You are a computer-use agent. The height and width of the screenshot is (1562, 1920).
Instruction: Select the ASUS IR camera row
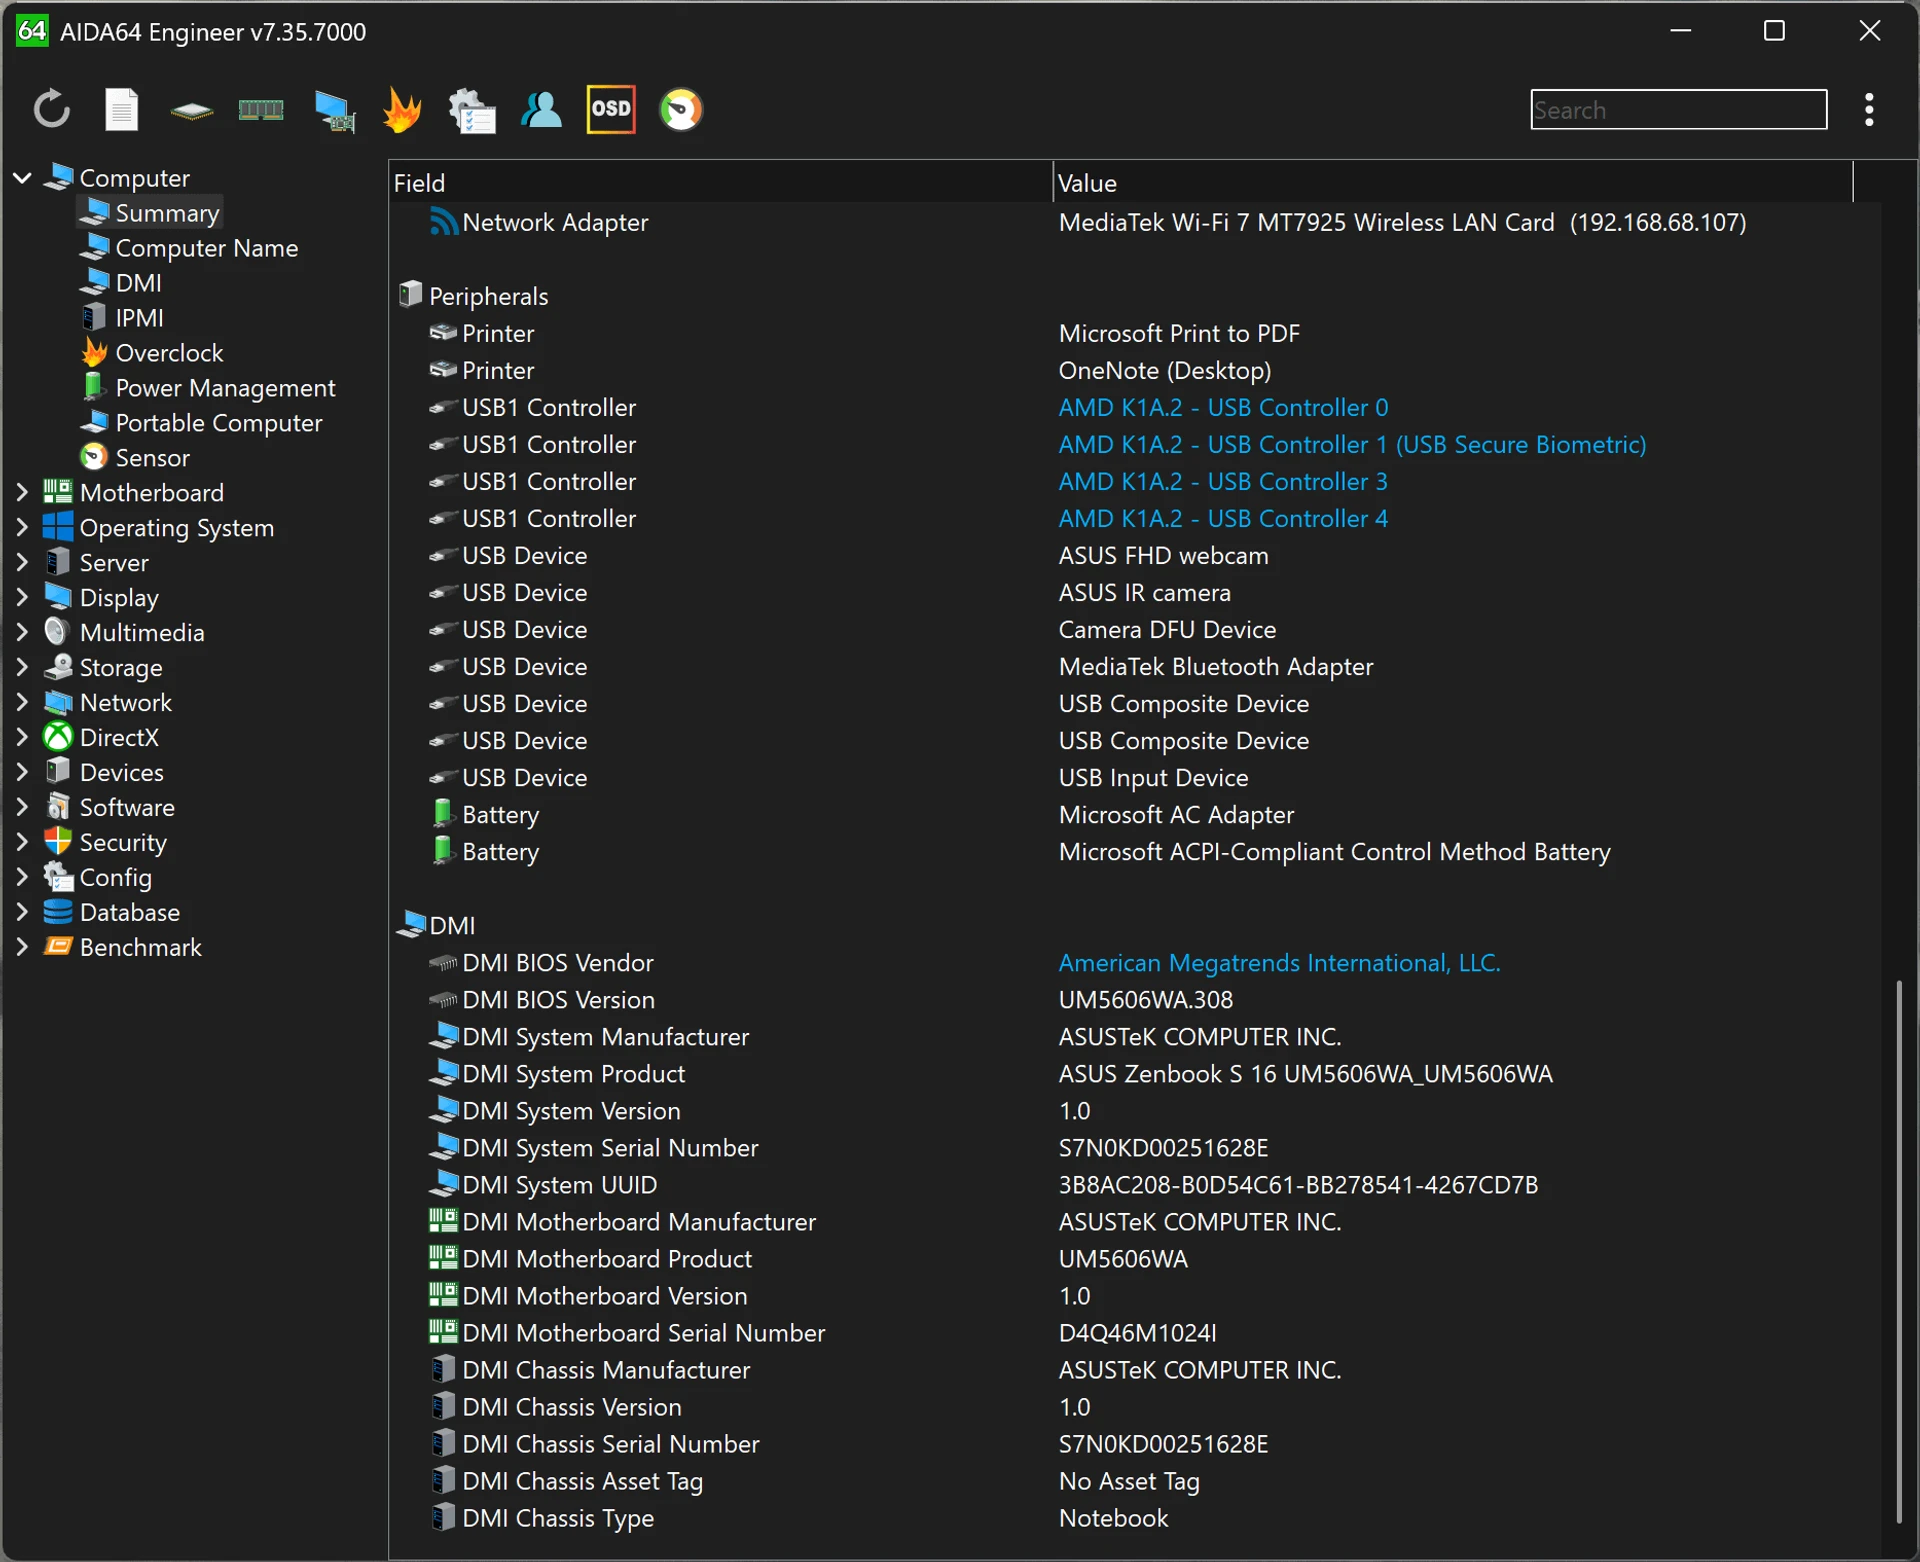(x=1135, y=592)
